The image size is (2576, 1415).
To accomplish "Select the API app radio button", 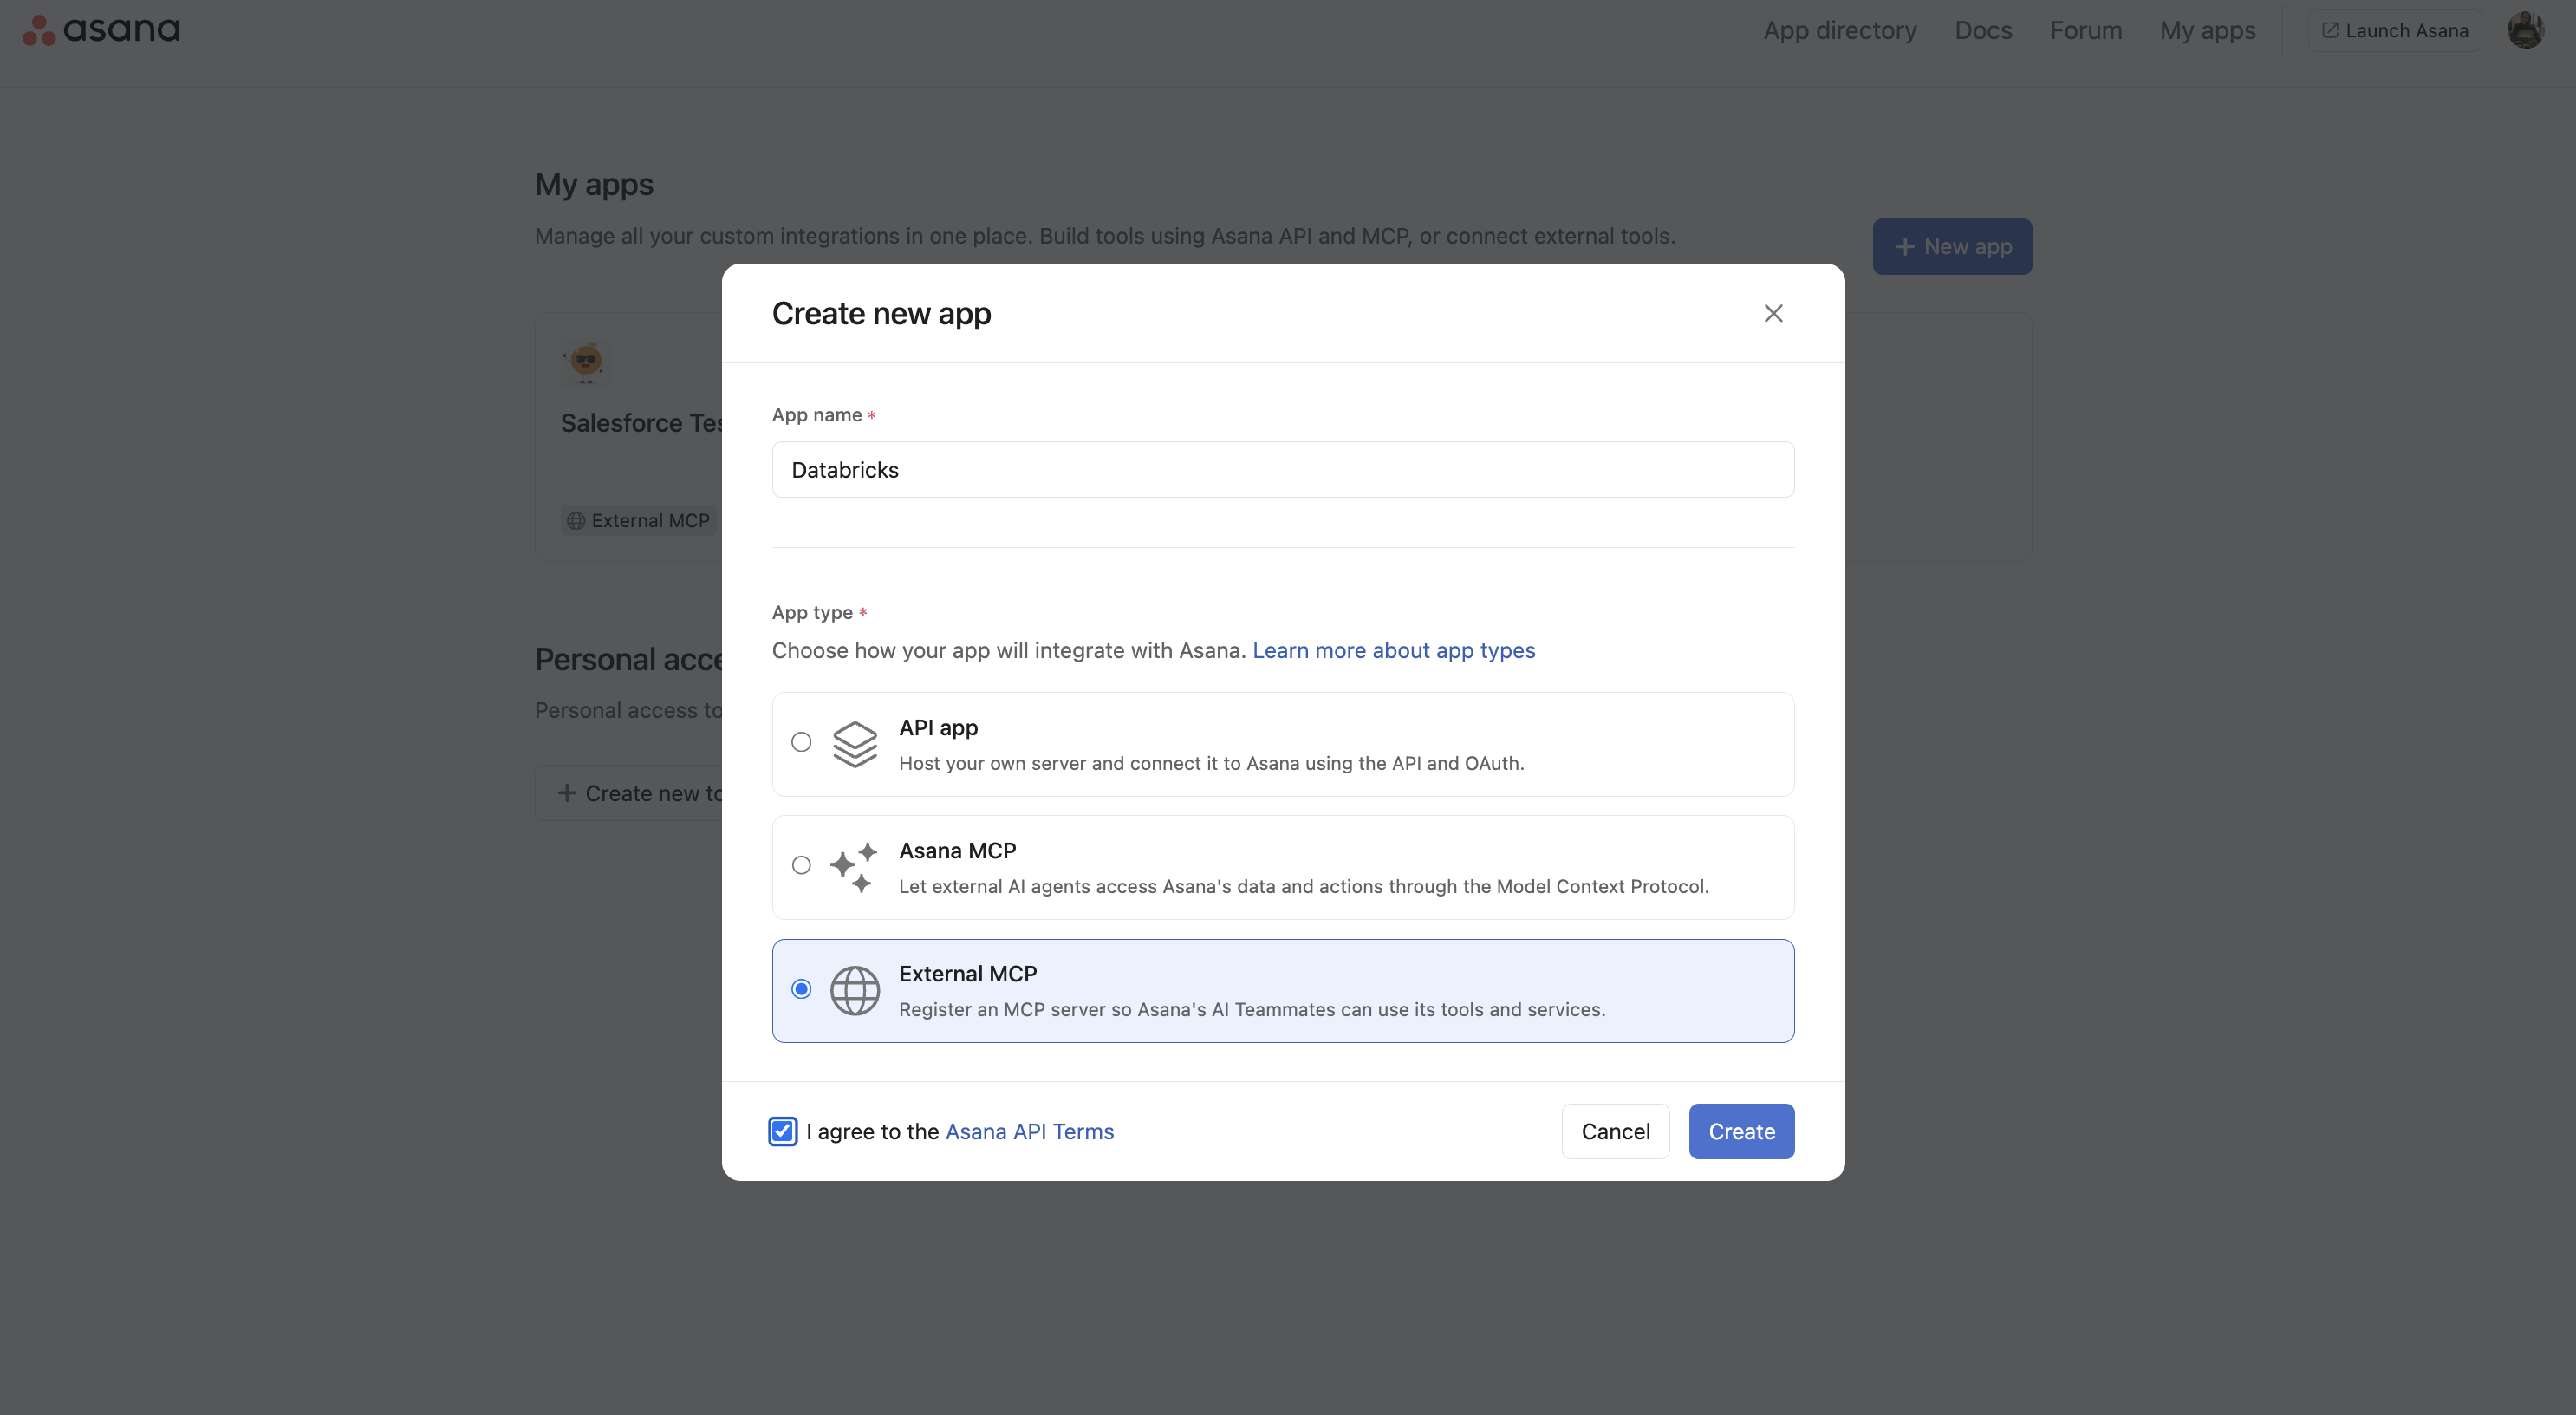I will [801, 742].
